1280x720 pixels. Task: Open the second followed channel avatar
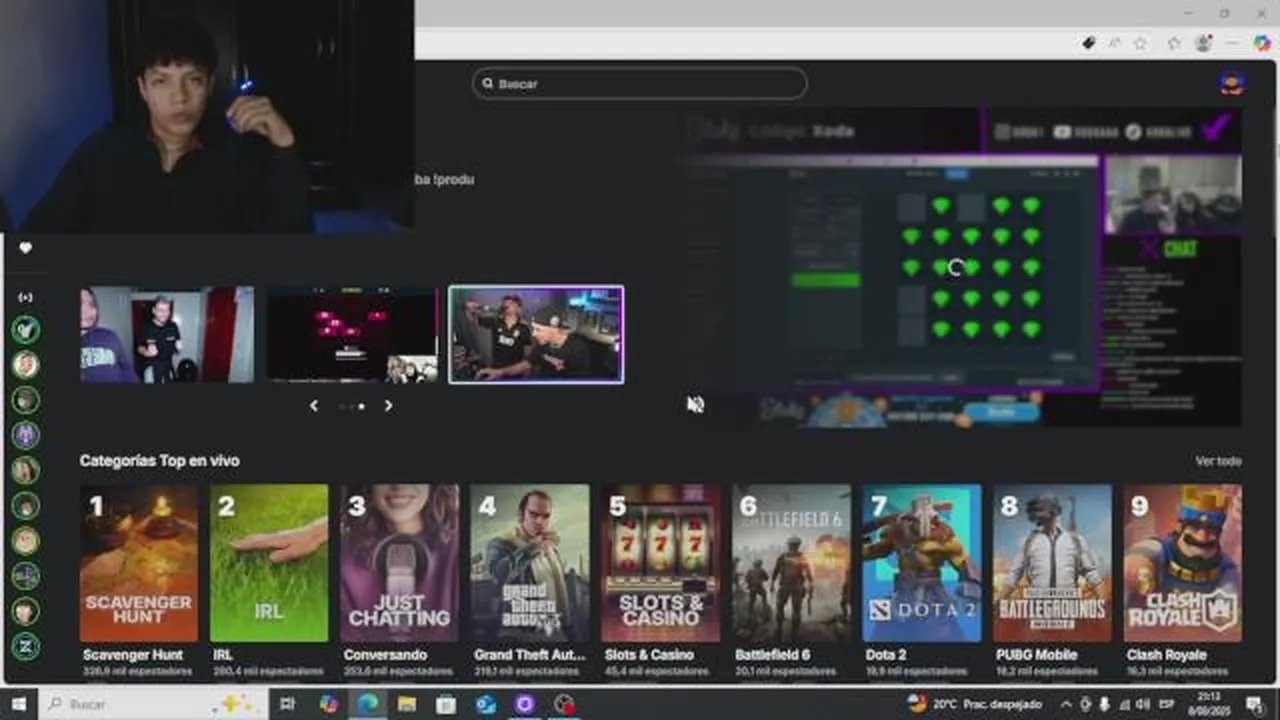26,364
